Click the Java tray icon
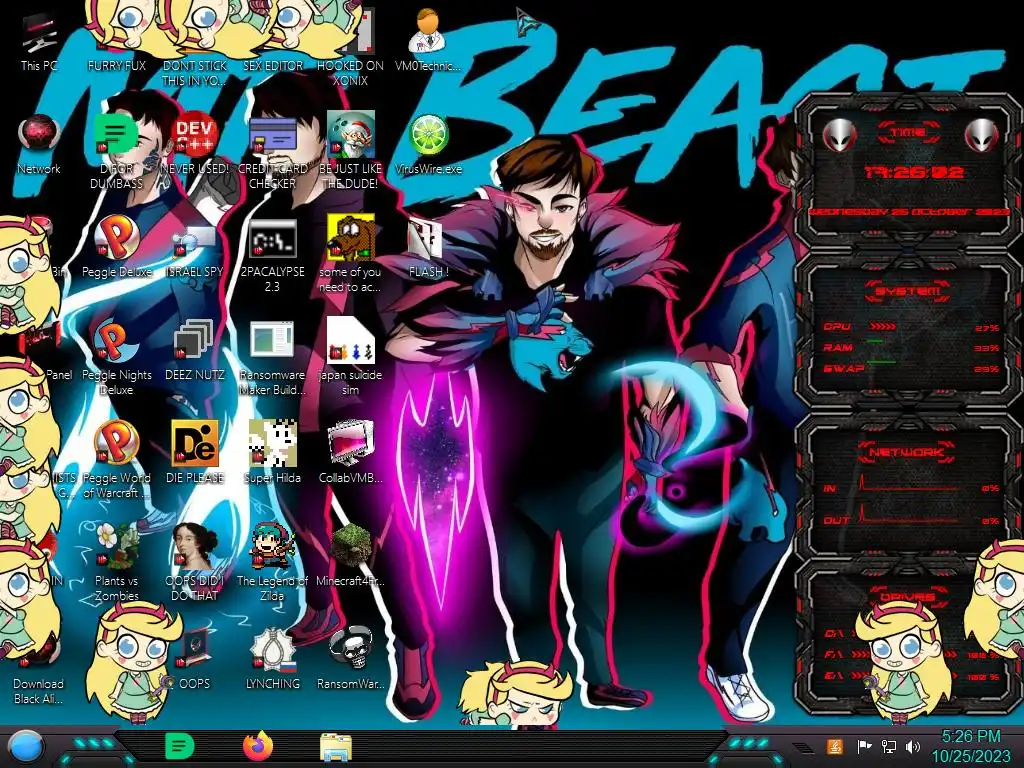The height and width of the screenshot is (768, 1024). coord(835,746)
